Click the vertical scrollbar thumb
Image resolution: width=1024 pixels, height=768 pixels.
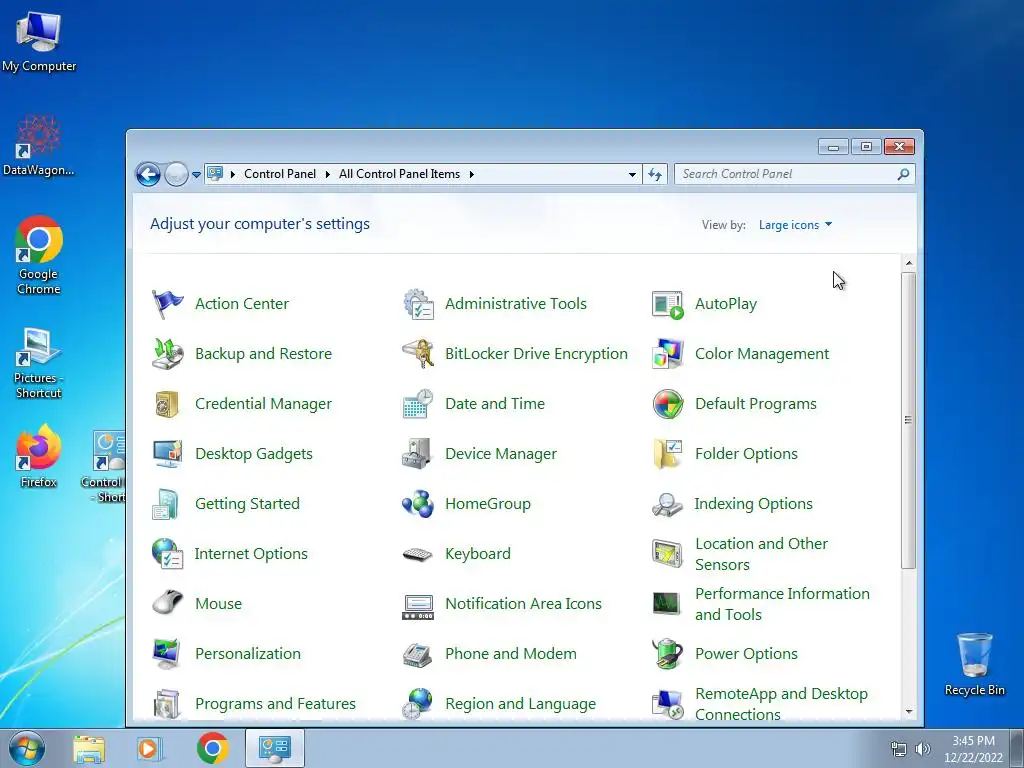click(908, 420)
